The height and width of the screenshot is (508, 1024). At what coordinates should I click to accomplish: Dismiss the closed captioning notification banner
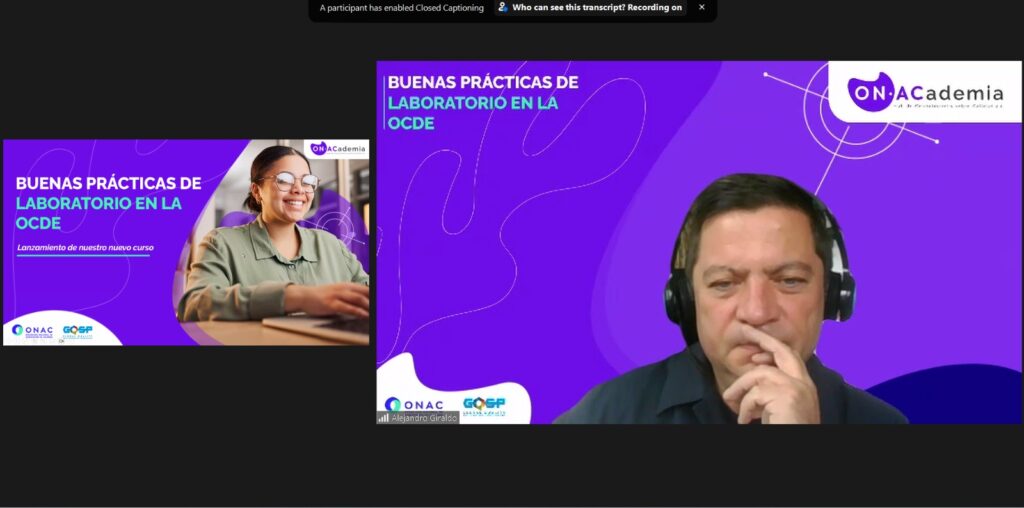(701, 7)
